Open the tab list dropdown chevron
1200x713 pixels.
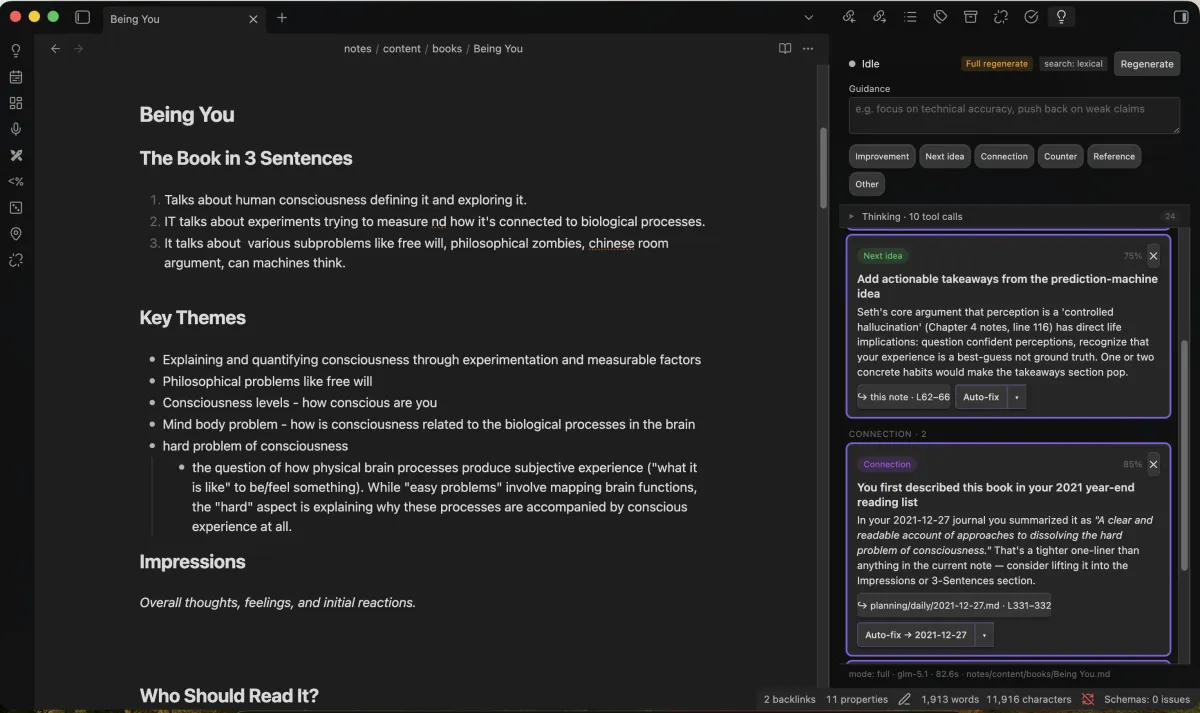point(808,17)
